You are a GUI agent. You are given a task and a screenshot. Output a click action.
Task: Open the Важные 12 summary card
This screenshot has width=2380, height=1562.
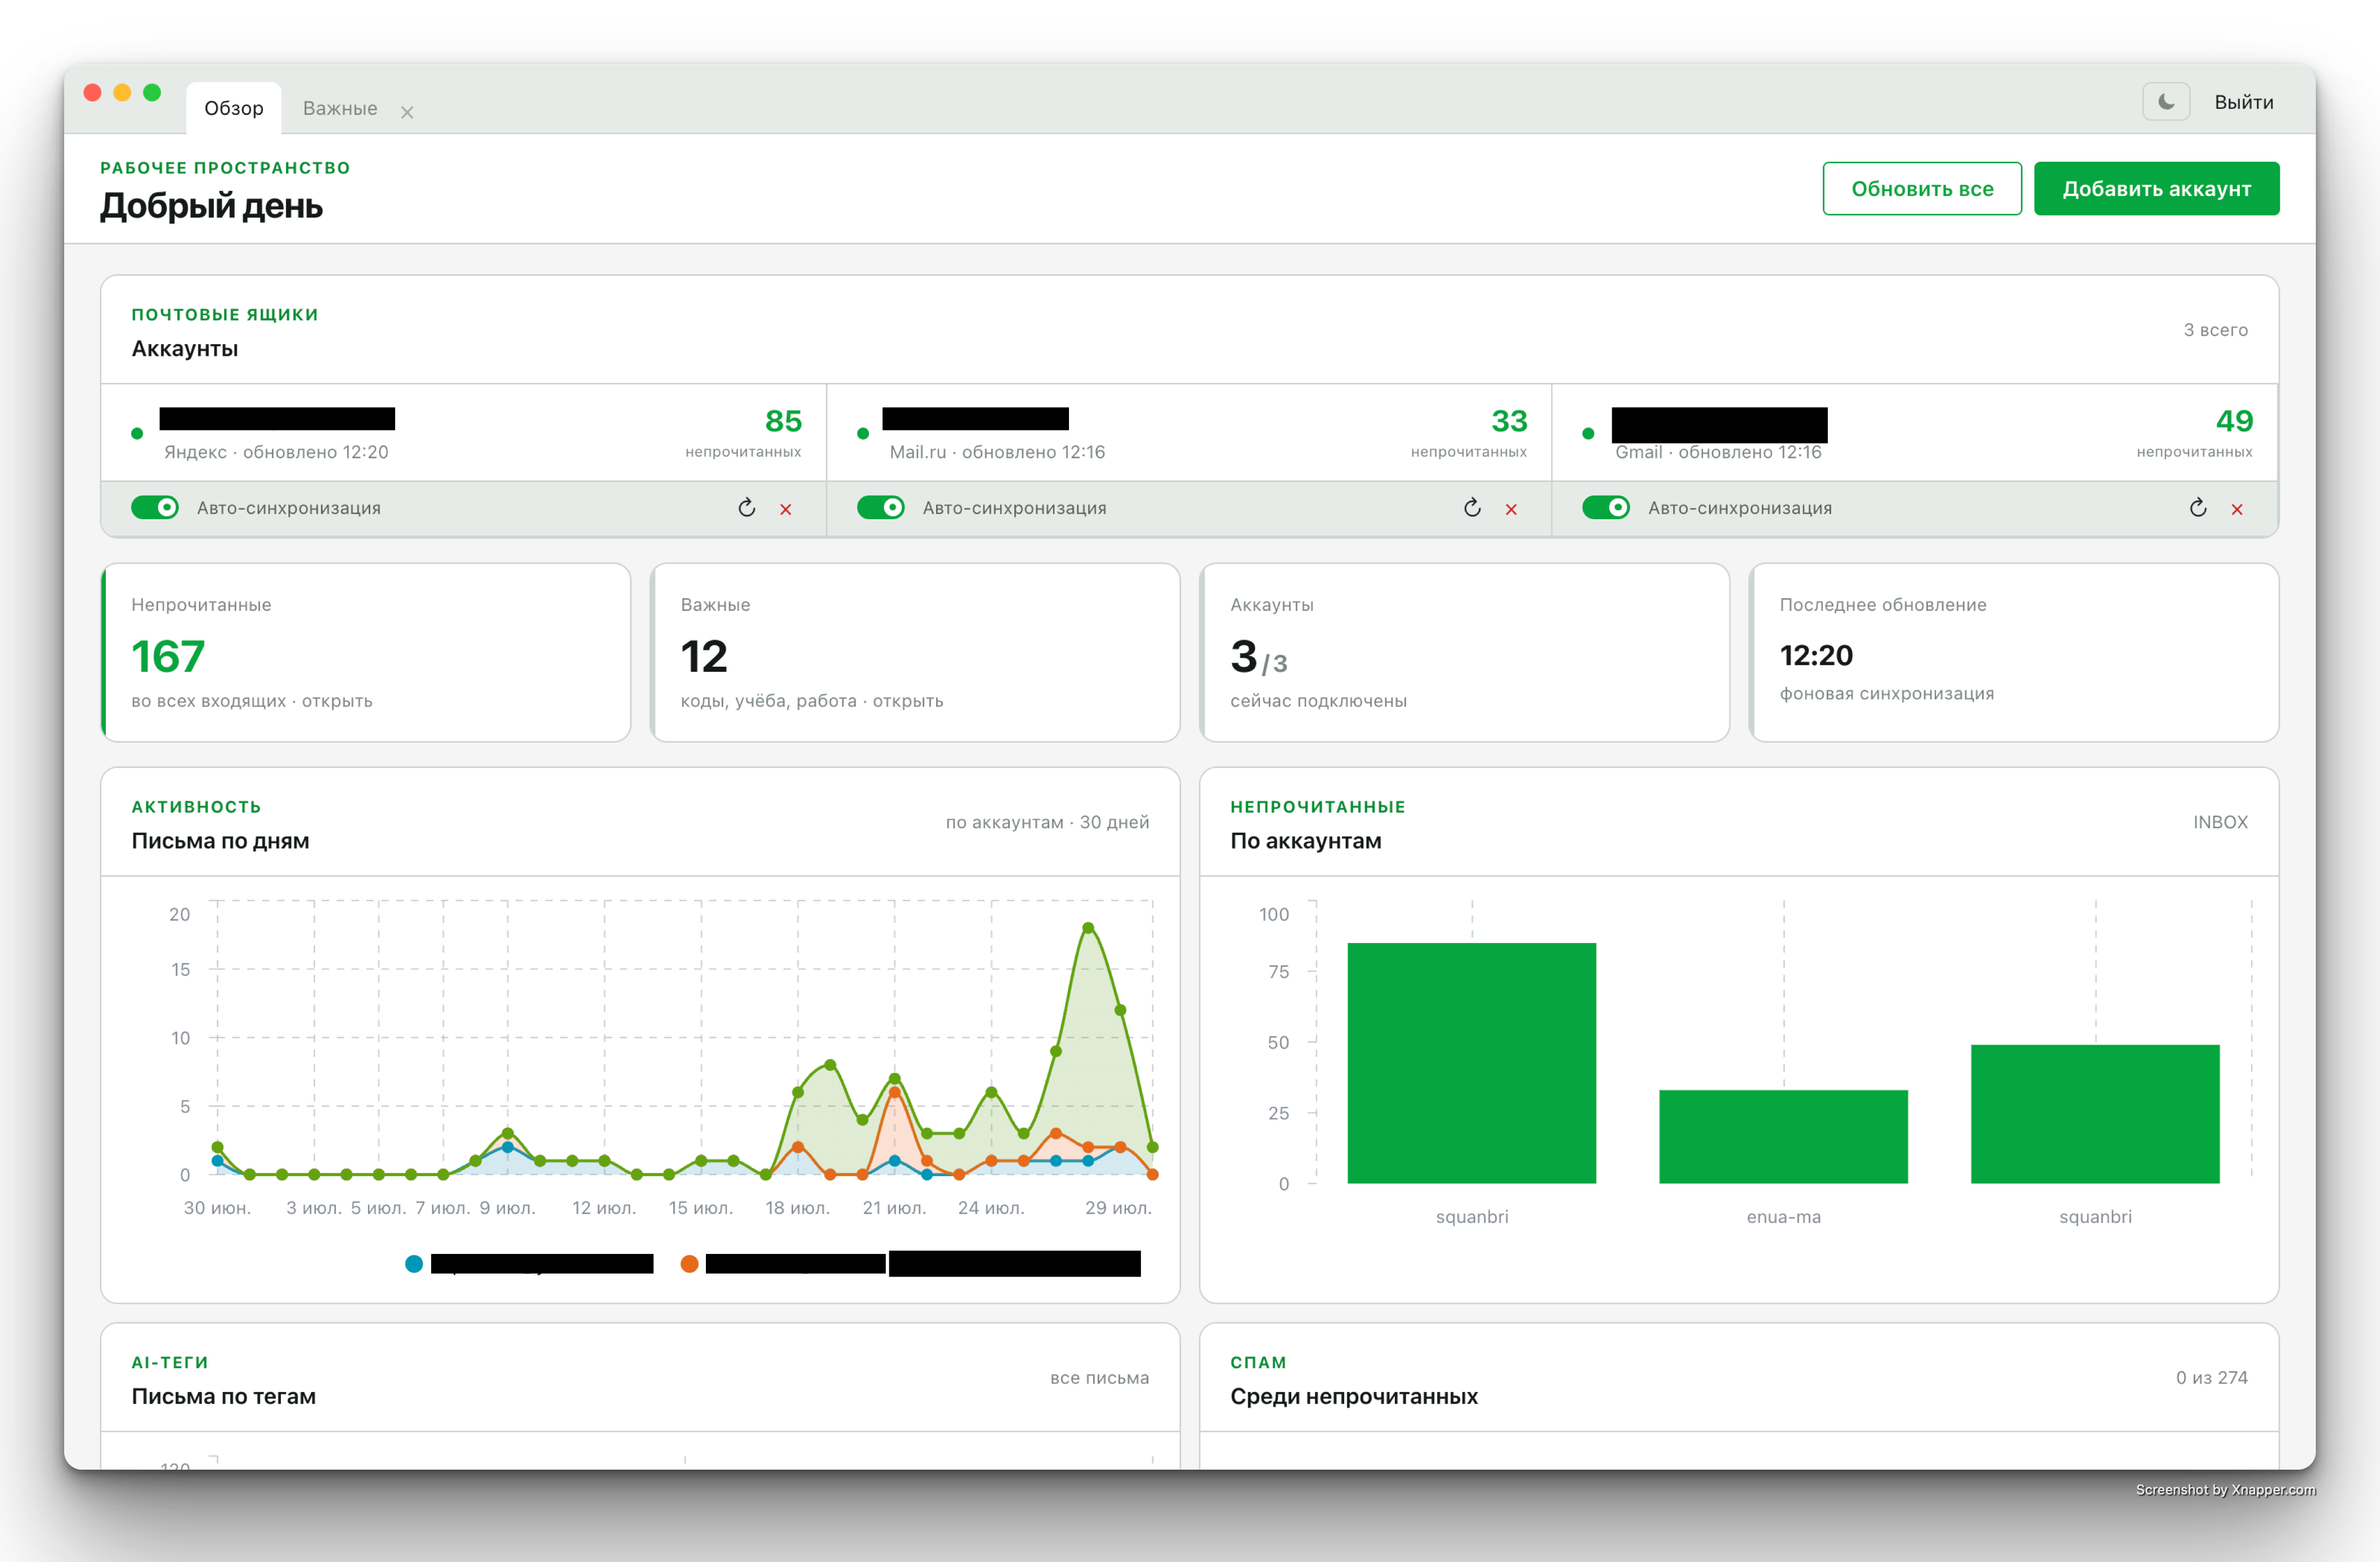(915, 652)
